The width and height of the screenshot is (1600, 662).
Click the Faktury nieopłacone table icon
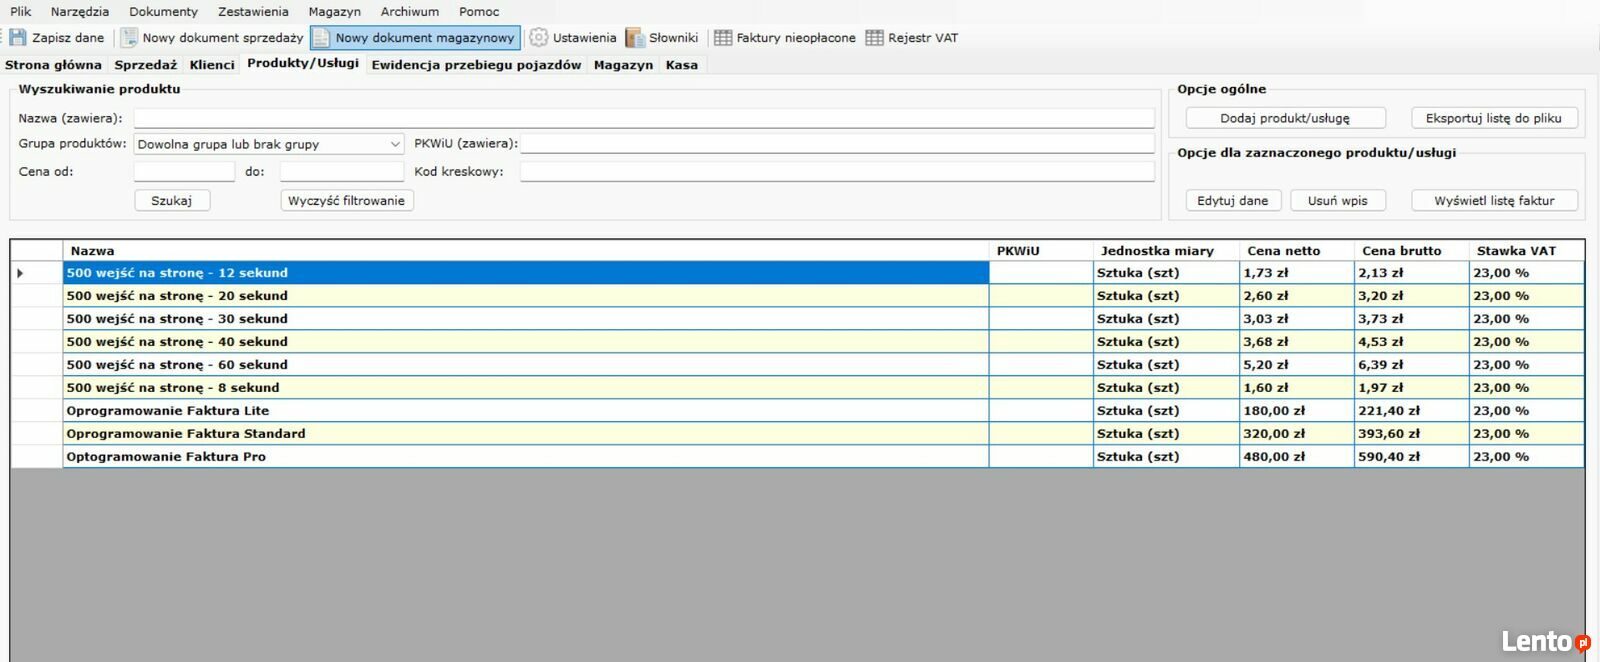[x=723, y=38]
